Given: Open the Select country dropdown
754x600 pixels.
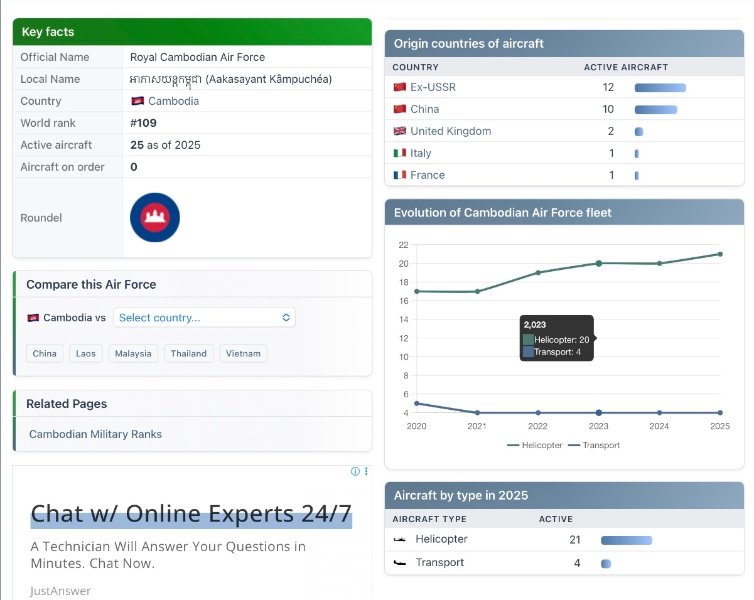Looking at the screenshot, I should coord(204,317).
